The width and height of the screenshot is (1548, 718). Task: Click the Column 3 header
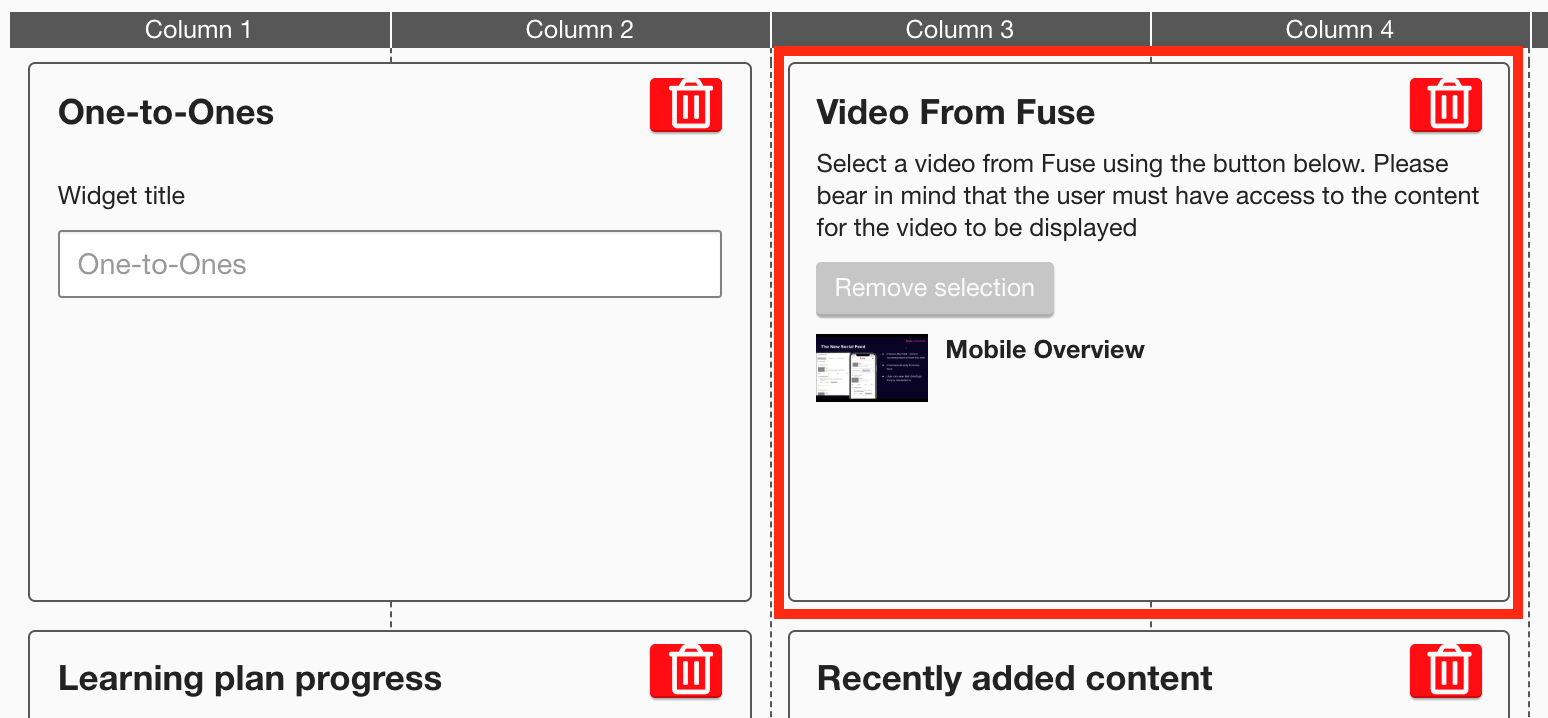[960, 30]
